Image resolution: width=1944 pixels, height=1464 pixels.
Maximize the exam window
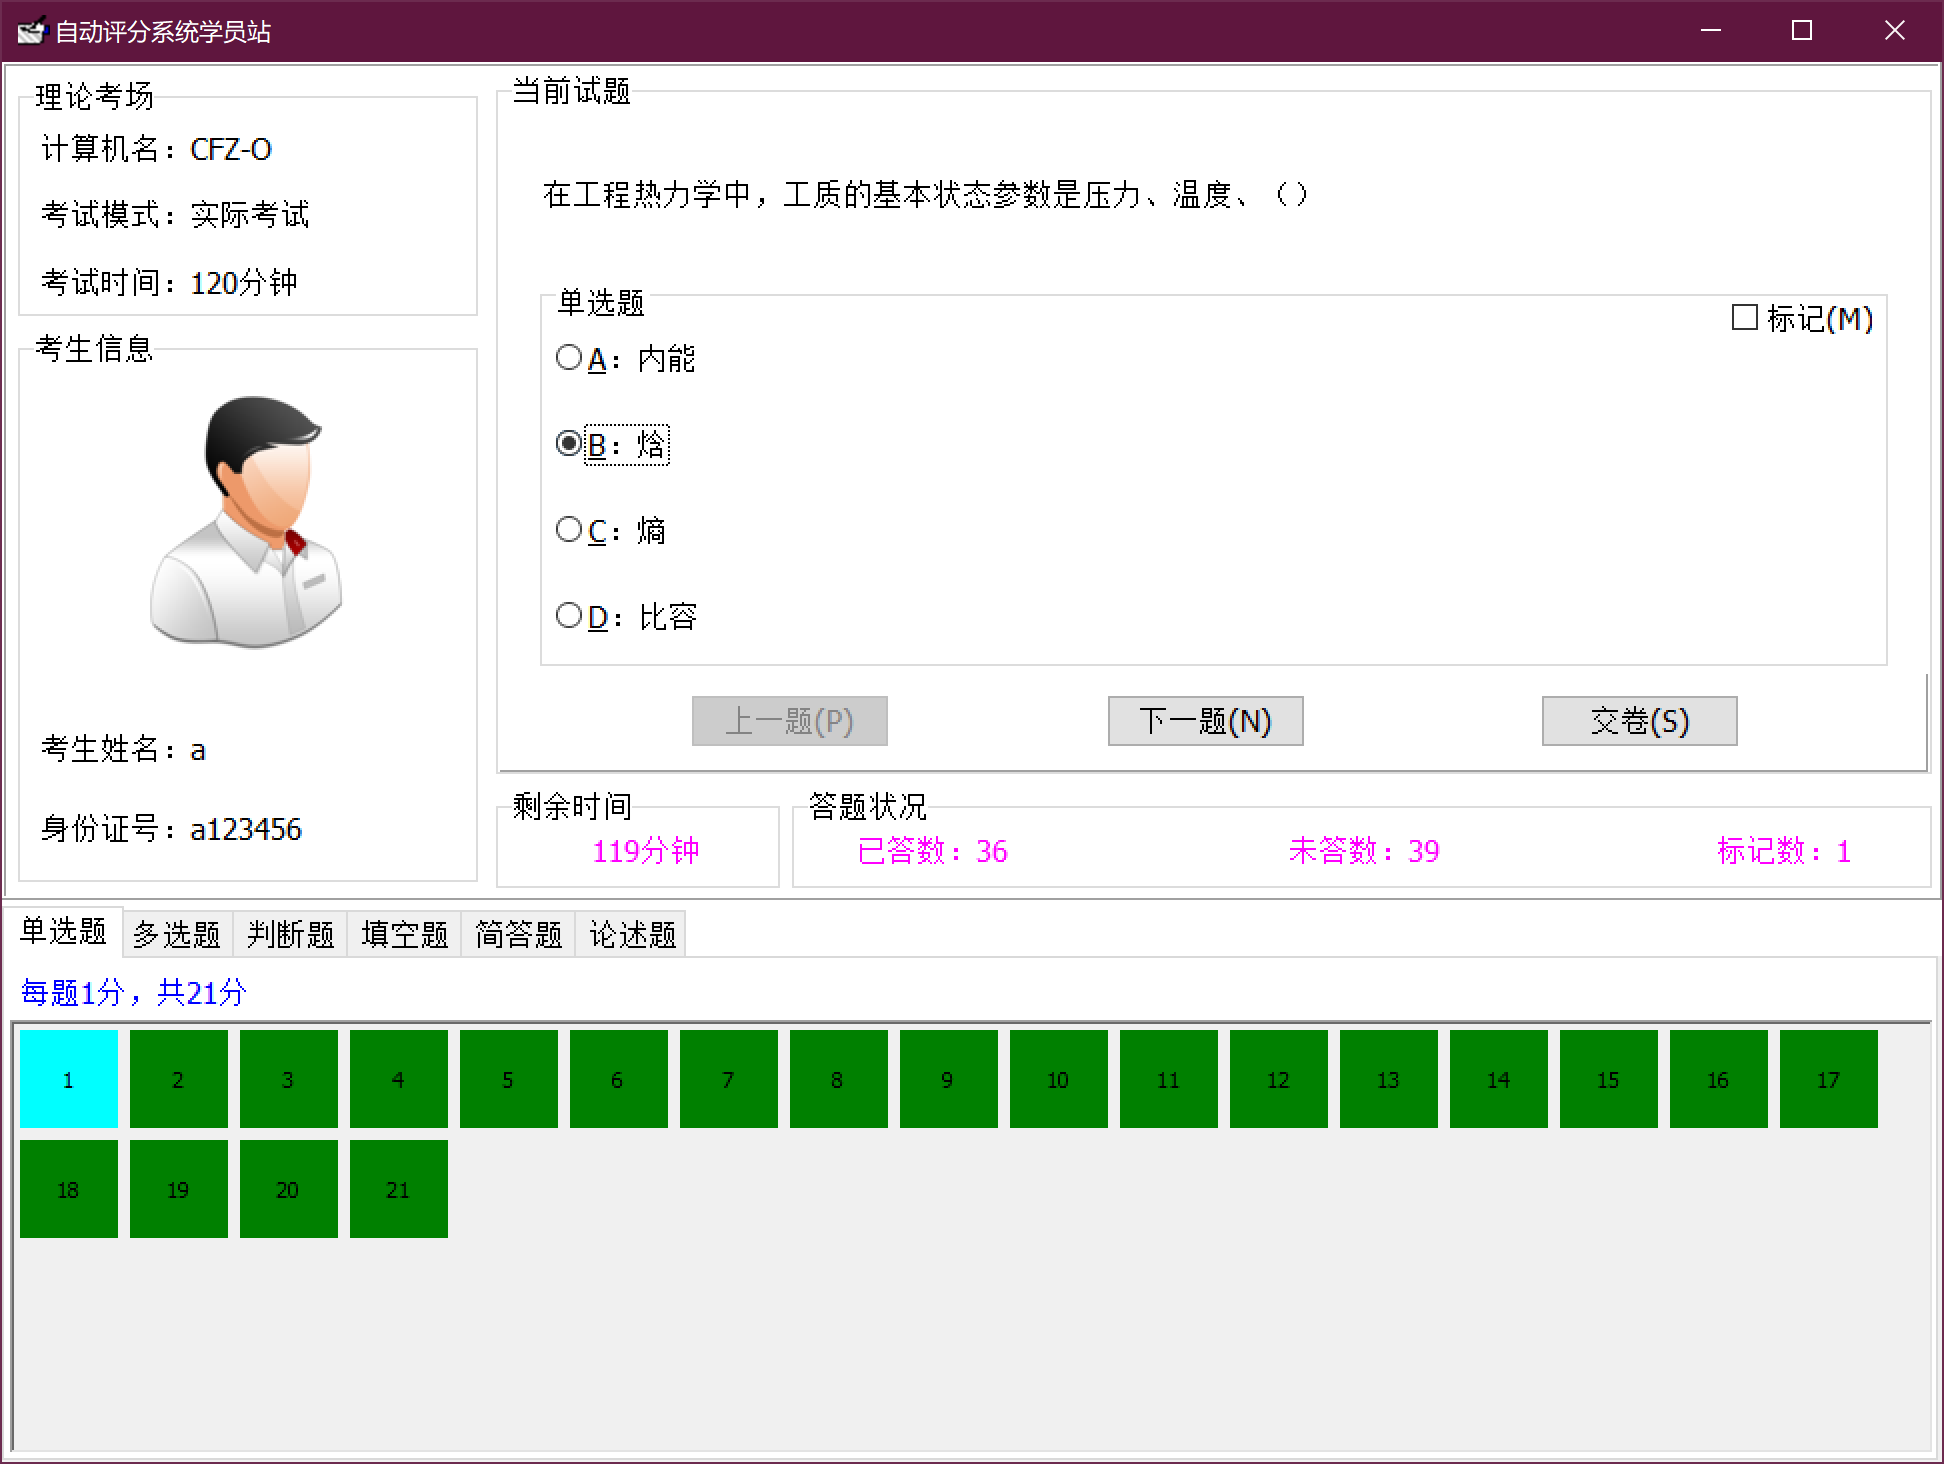pyautogui.click(x=1802, y=31)
